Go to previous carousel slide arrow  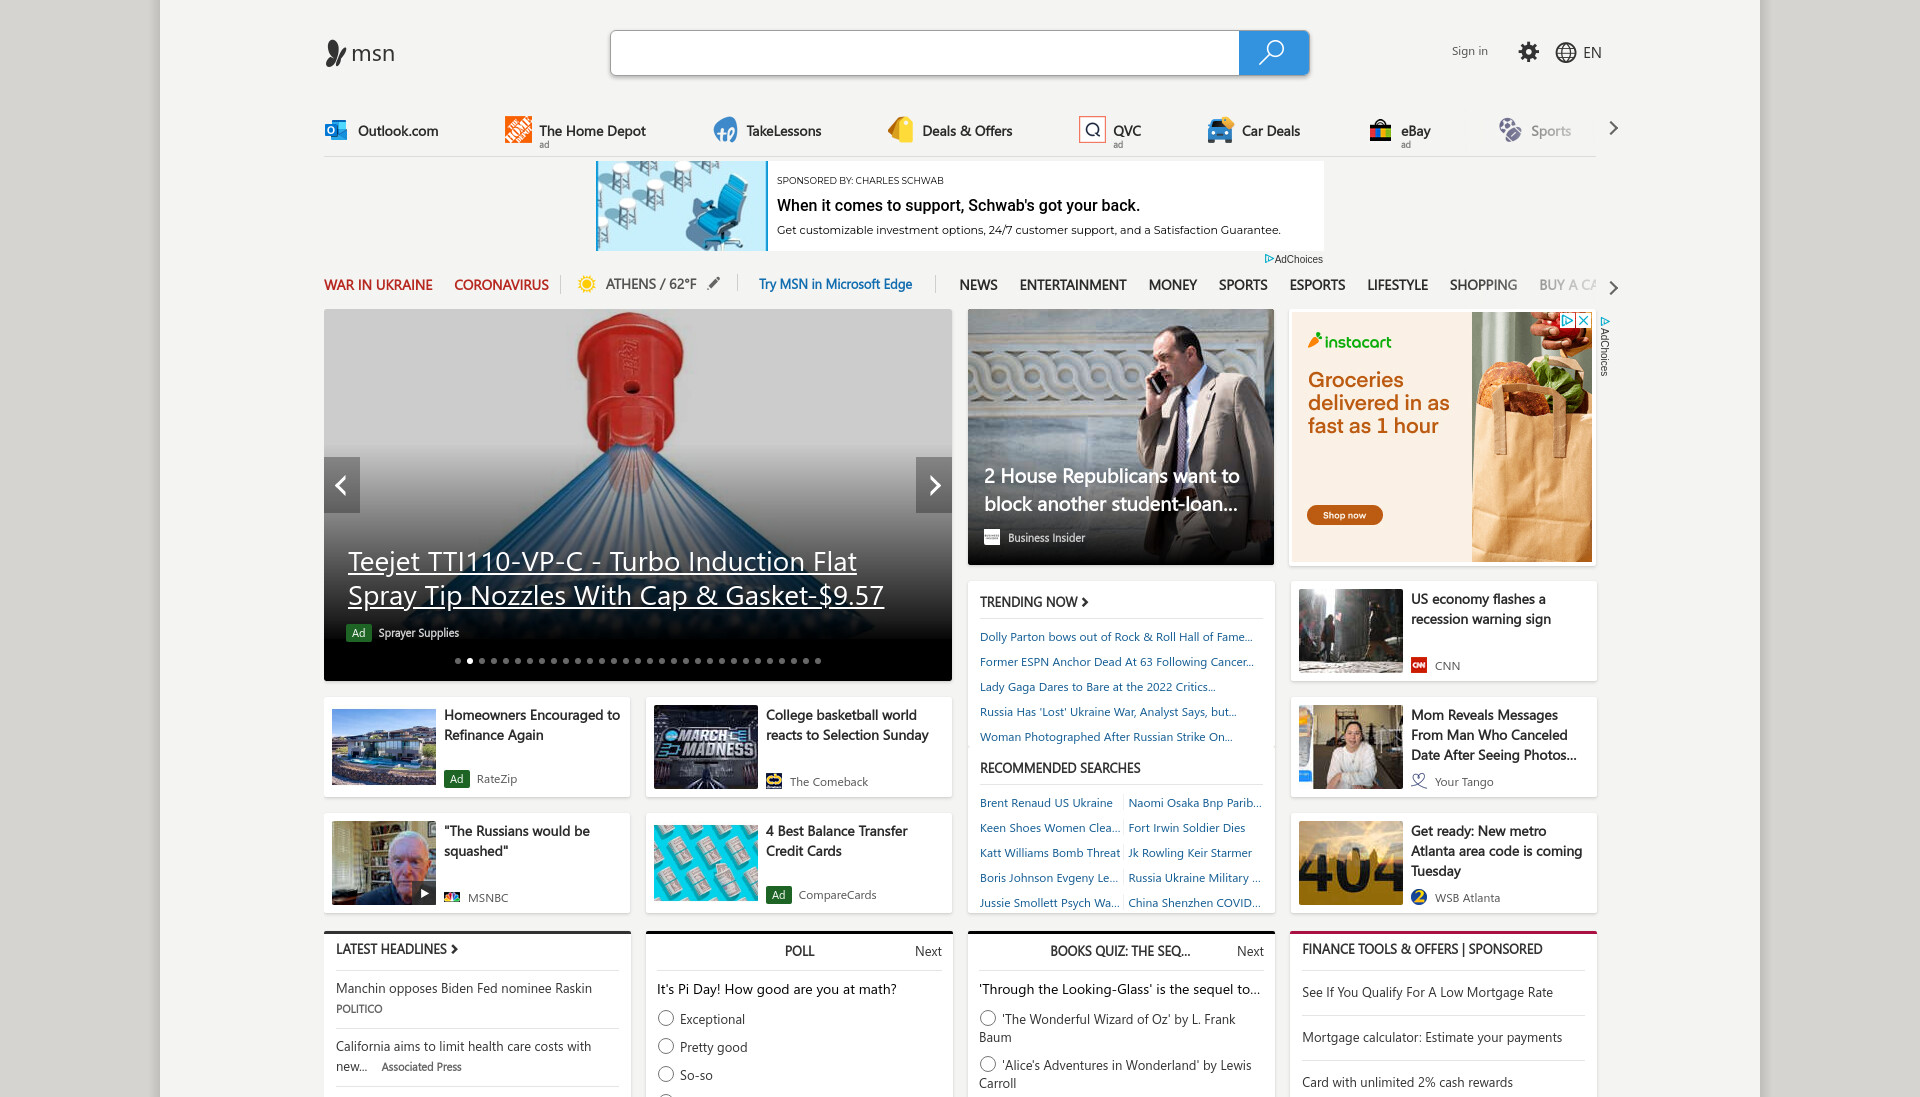(x=342, y=485)
